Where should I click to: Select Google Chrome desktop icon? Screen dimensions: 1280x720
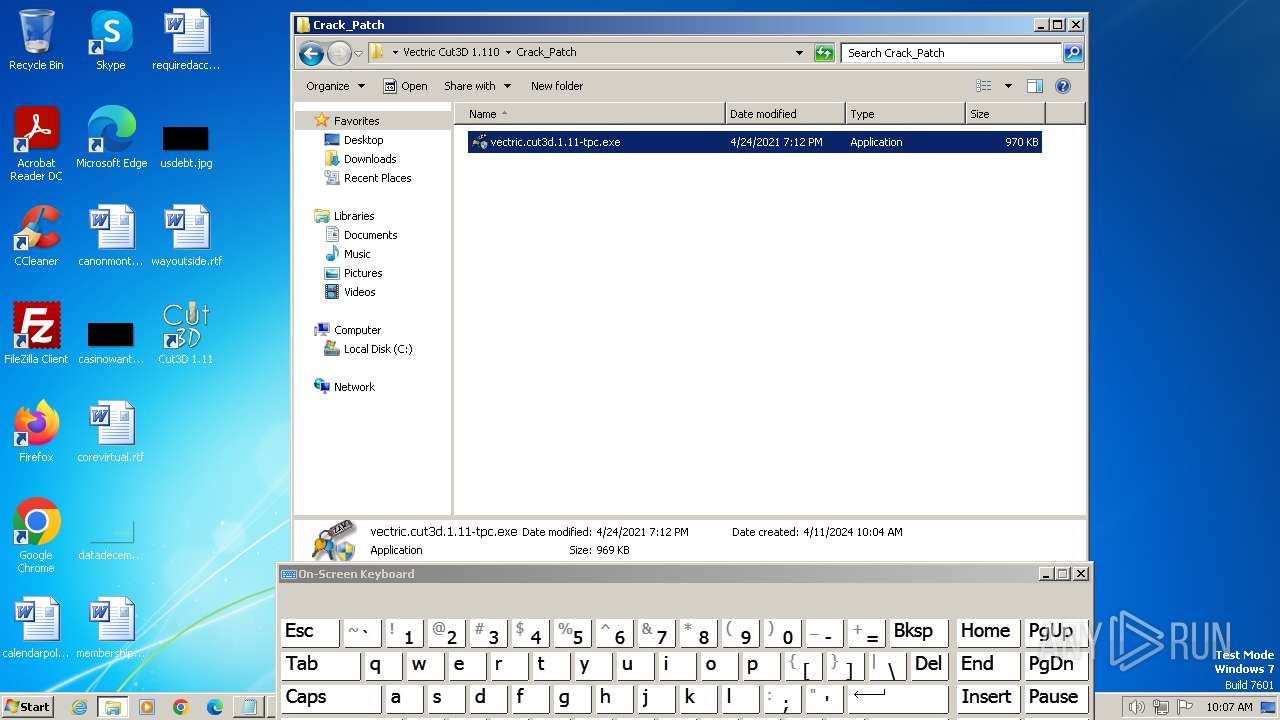click(36, 536)
